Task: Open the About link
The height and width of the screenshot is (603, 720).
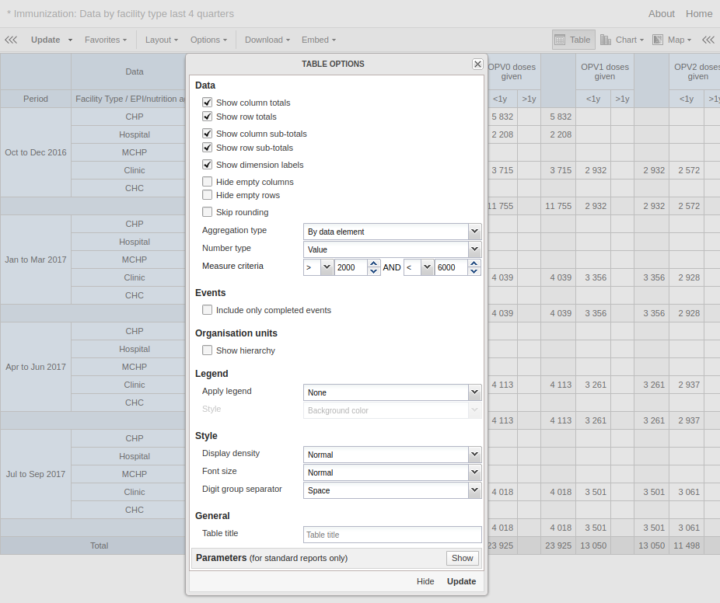Action: point(661,14)
